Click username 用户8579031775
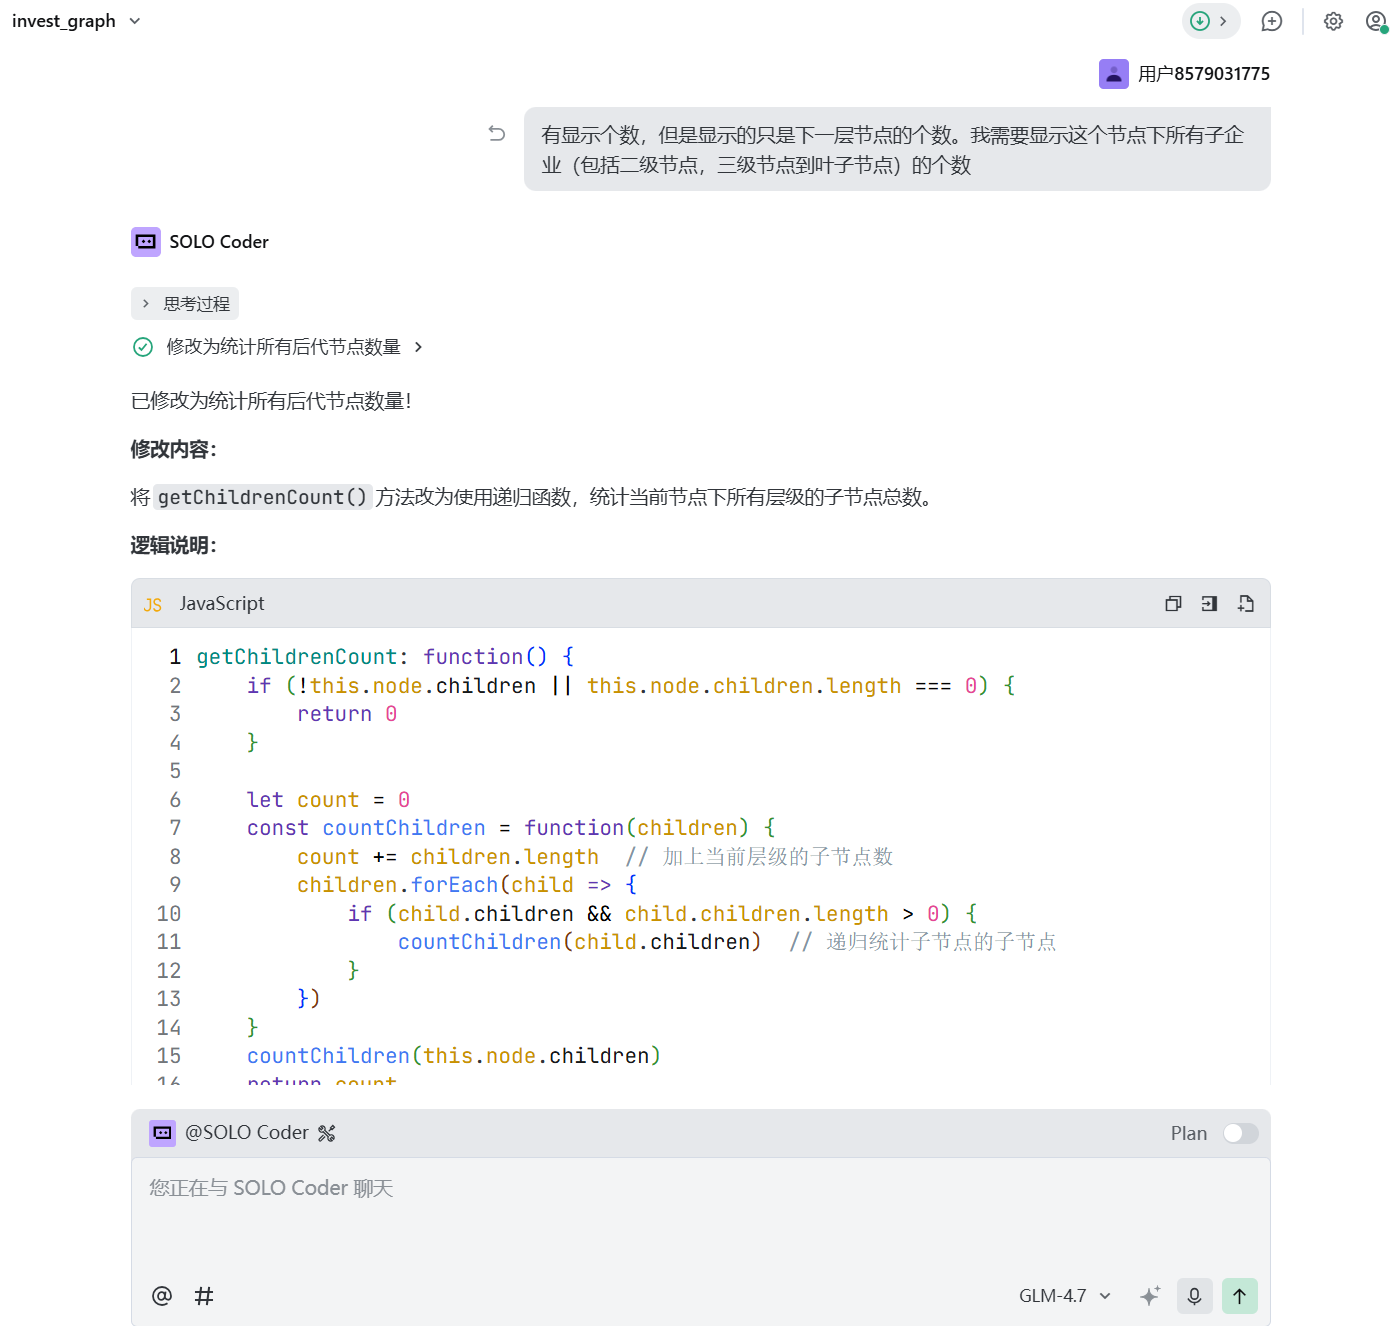Image resolution: width=1394 pixels, height=1326 pixels. click(x=1204, y=74)
